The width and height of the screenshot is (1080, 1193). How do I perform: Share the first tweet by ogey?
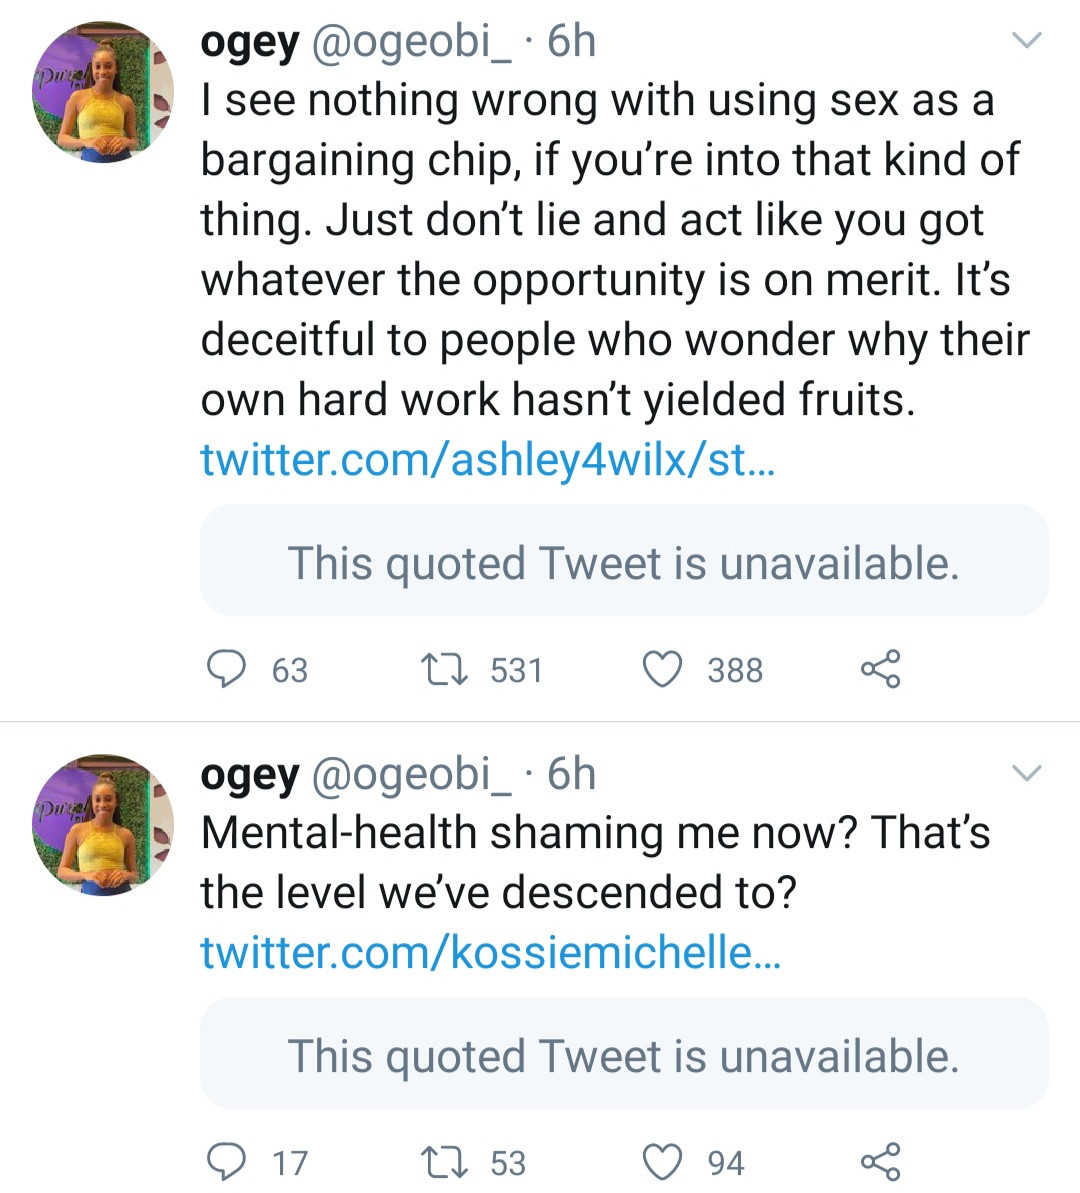[x=880, y=669]
